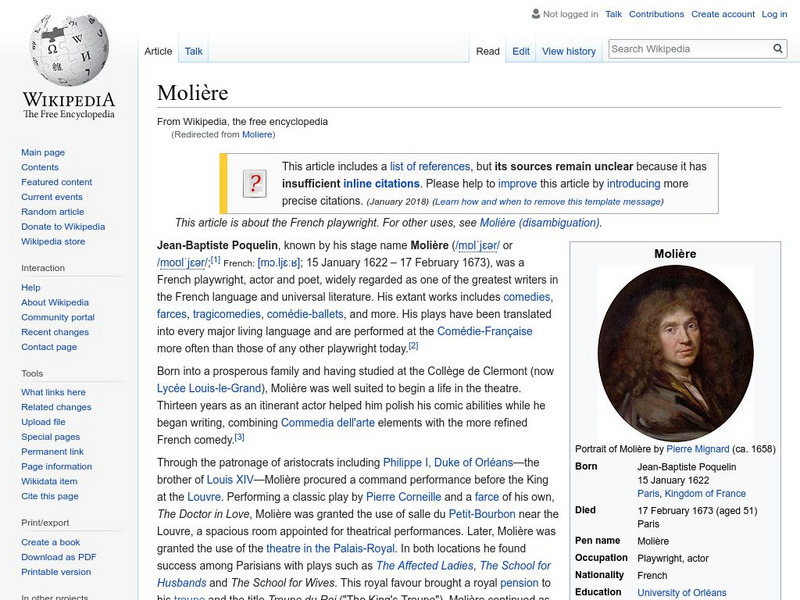This screenshot has height=600, width=800.
Task: Open Contact page
Action: pos(49,346)
